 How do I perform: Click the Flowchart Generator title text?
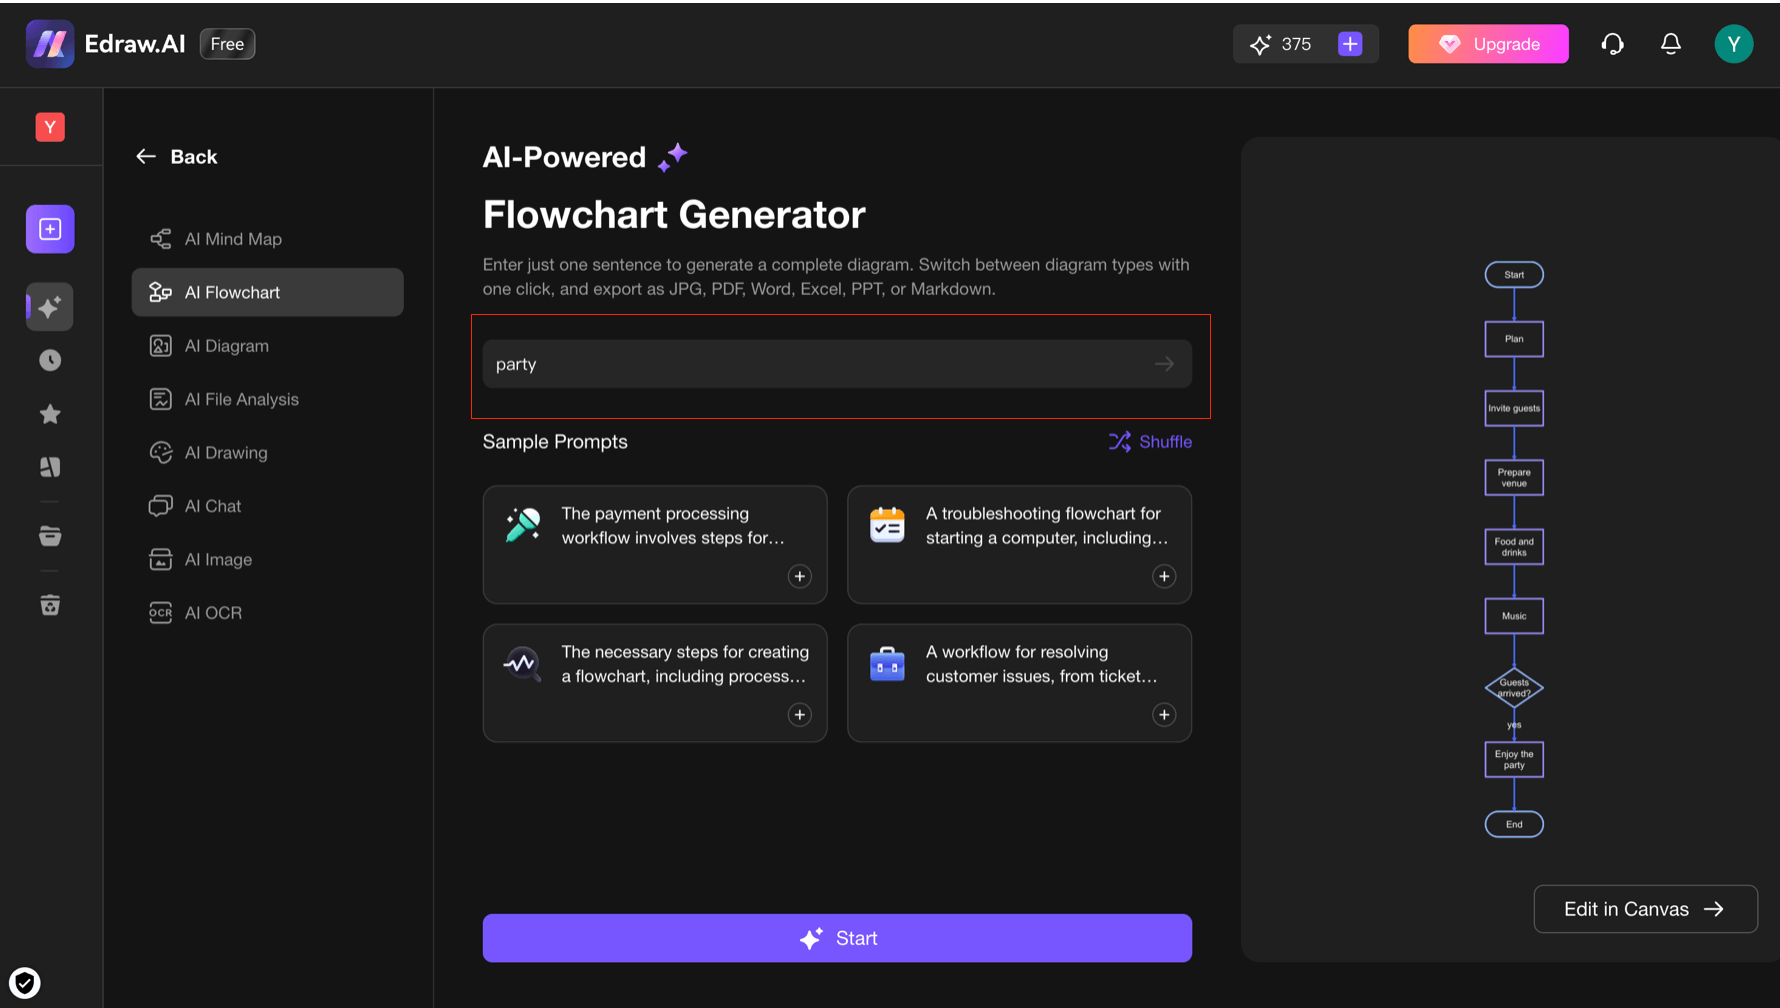[674, 214]
